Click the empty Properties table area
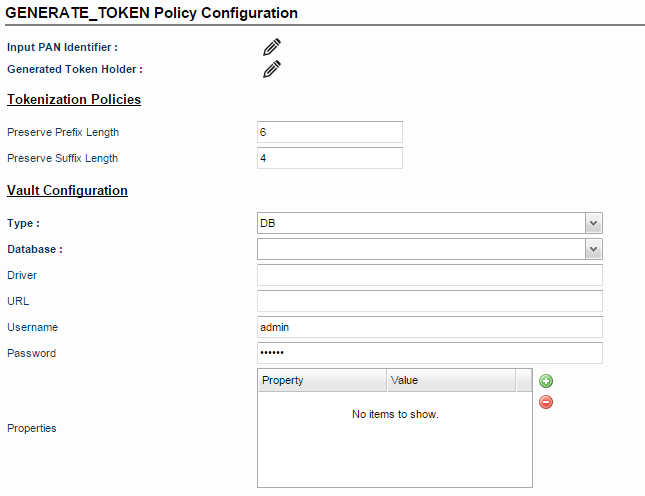The height and width of the screenshot is (496, 645). [395, 439]
